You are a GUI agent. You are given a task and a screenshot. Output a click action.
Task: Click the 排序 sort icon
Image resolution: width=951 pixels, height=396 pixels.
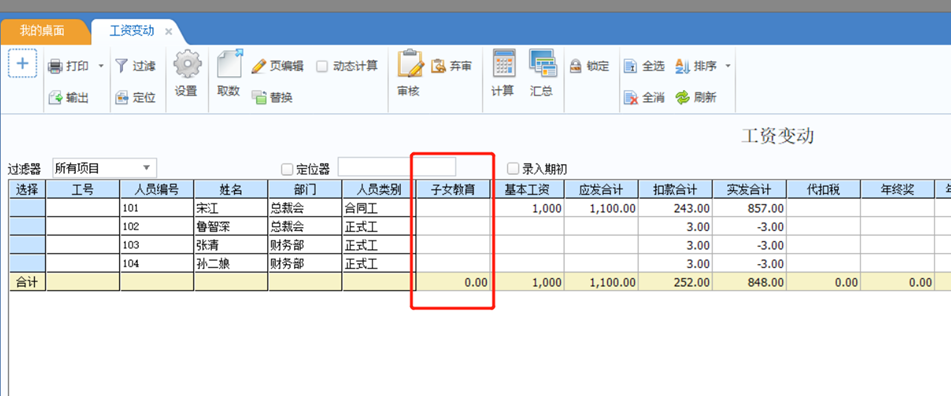coord(683,66)
